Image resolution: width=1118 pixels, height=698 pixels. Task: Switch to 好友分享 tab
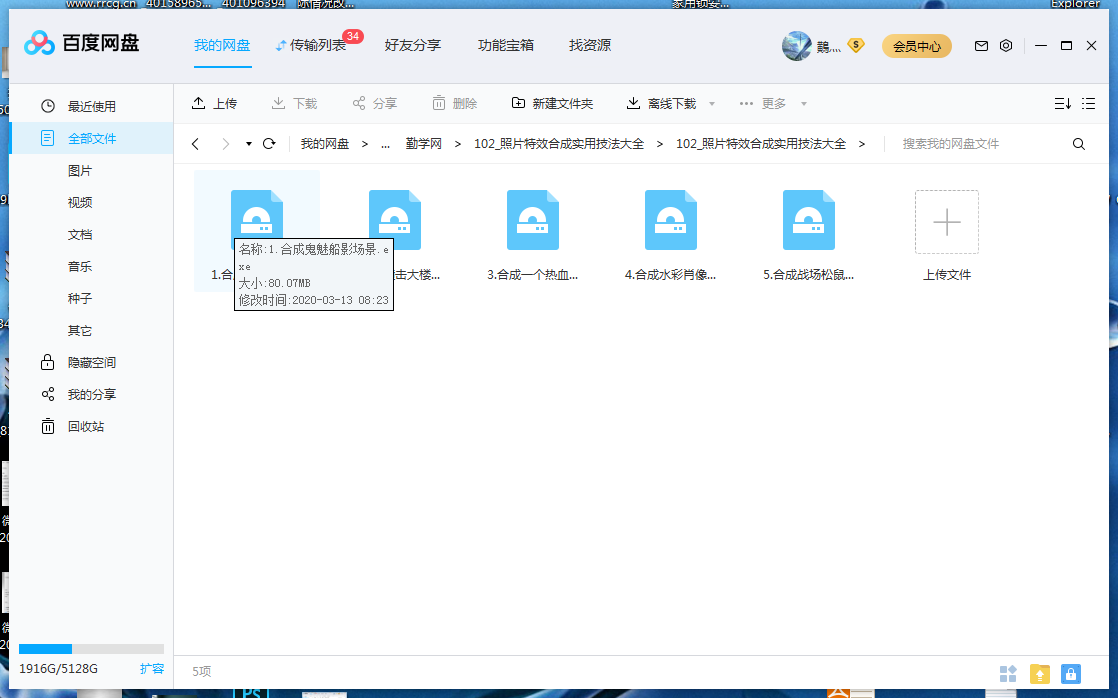413,45
